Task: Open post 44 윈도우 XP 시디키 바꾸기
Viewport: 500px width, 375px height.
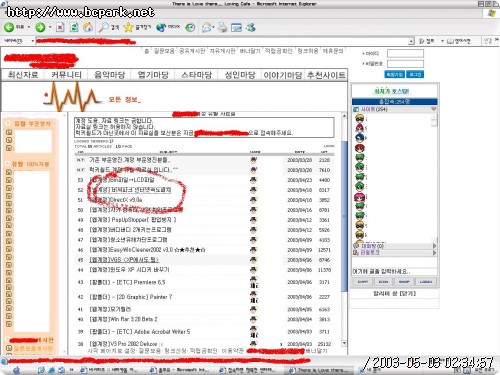Action: click(129, 270)
